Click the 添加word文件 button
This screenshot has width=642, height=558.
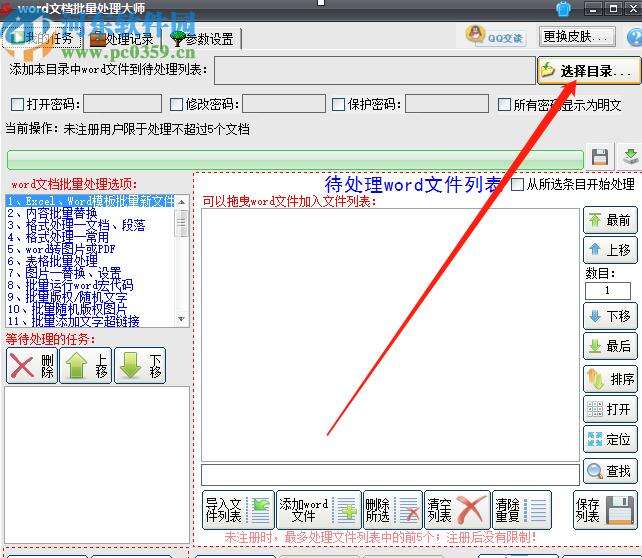point(319,510)
